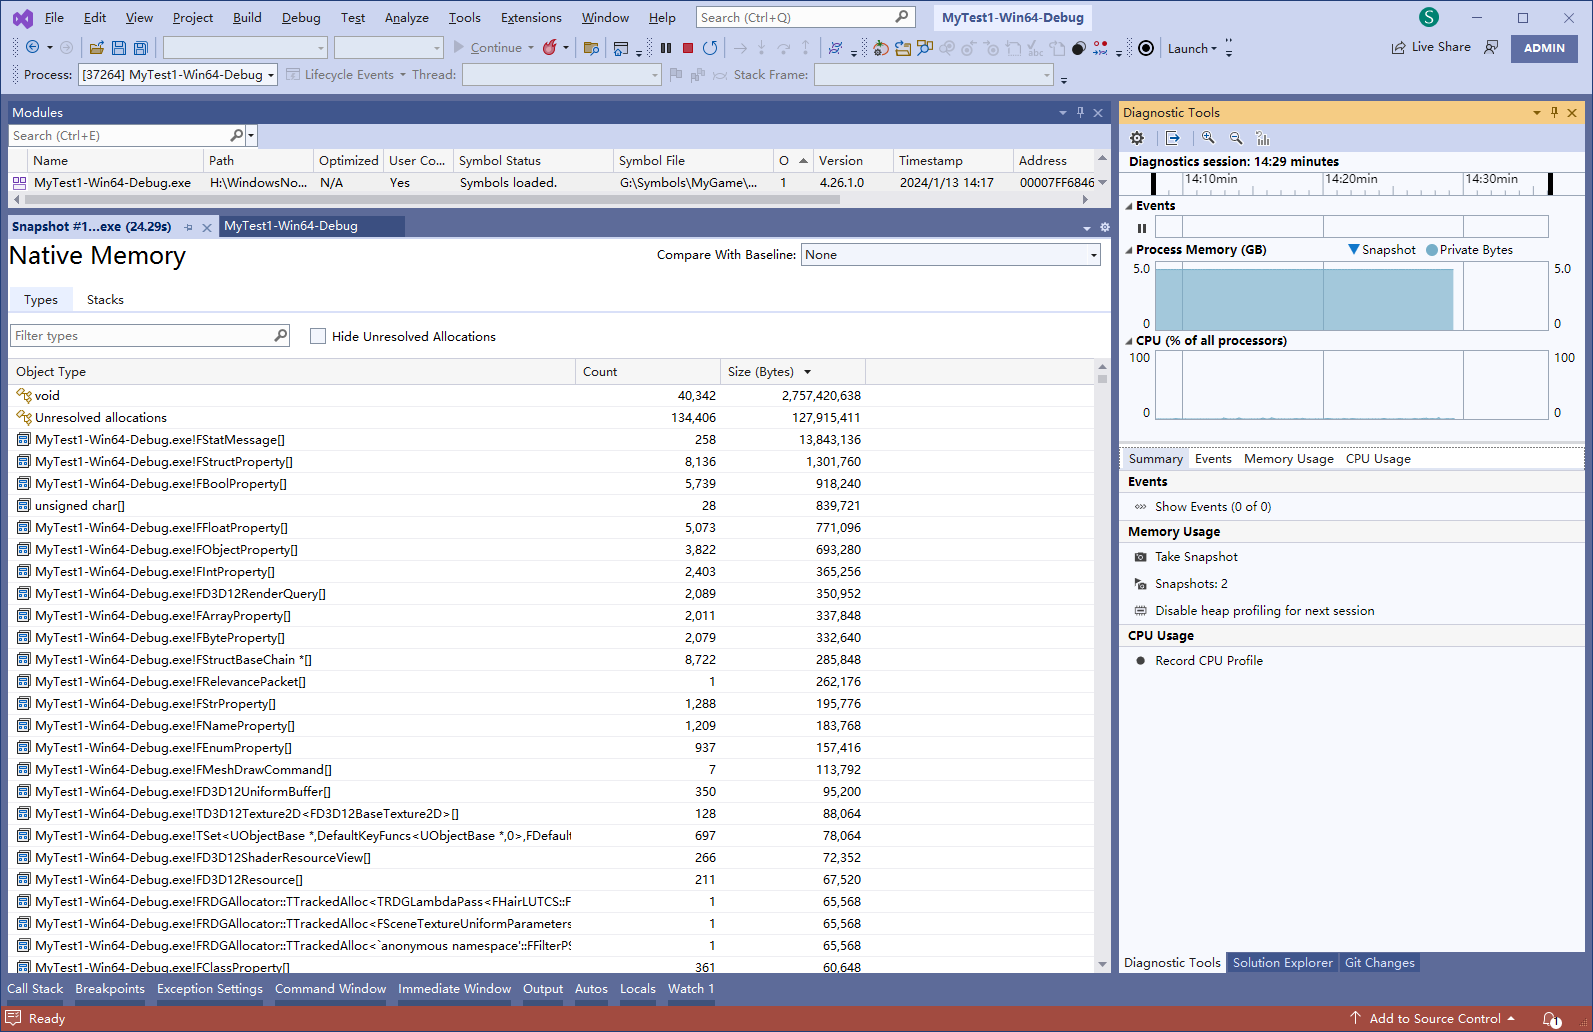Screen dimensions: 1593x1032
Task: Open Diagnostic Tools settings gear
Action: (x=1137, y=138)
